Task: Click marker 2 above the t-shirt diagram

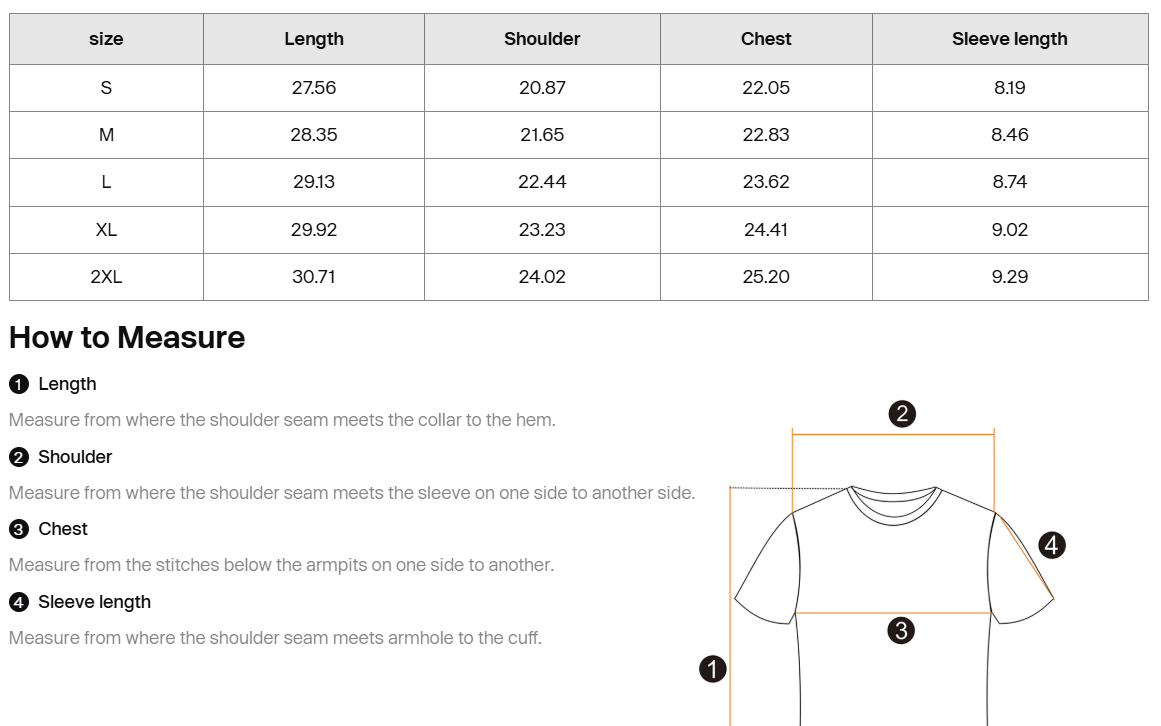Action: pyautogui.click(x=902, y=414)
